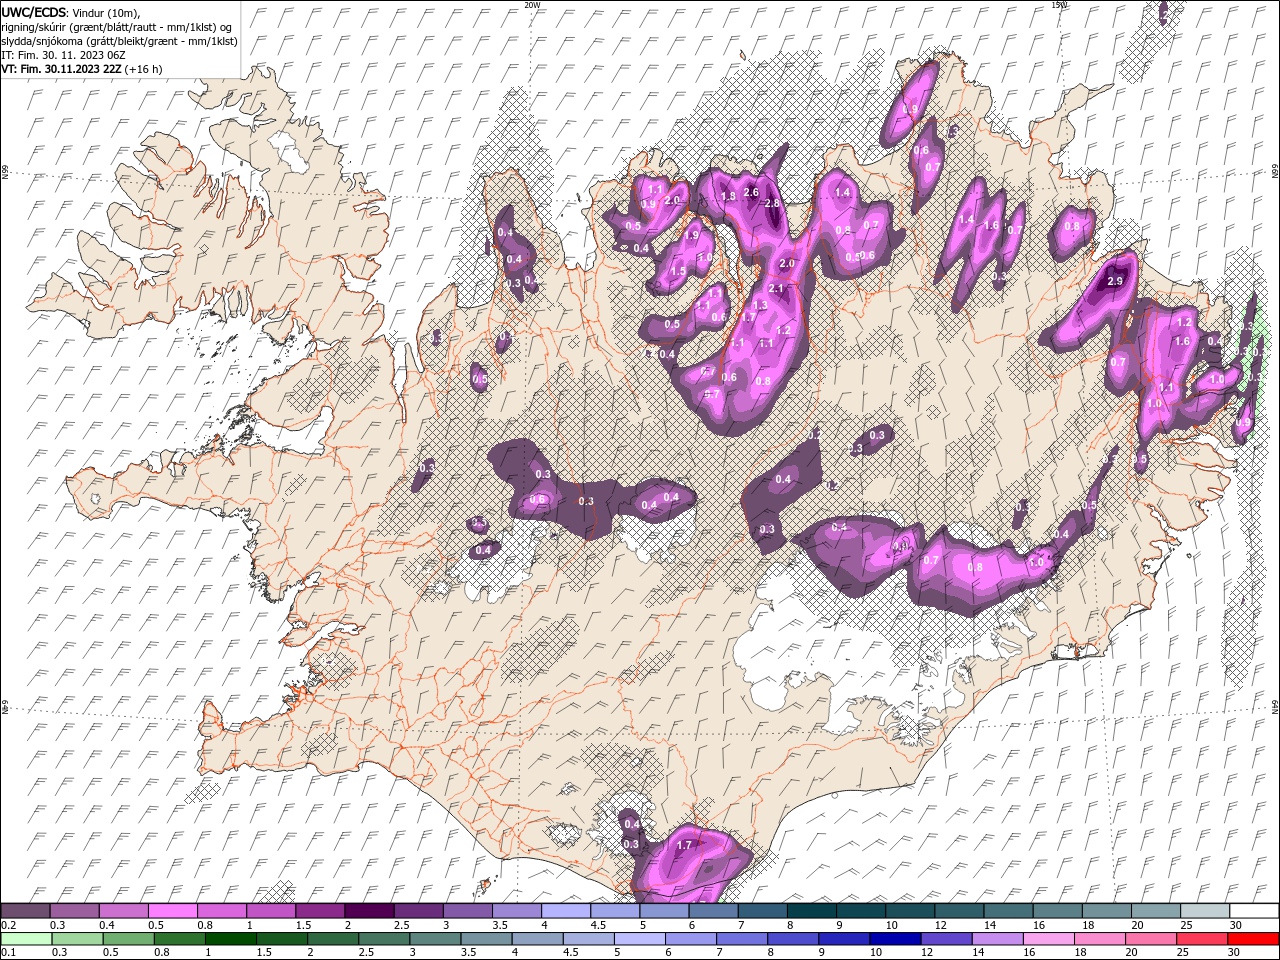Pick the dark mauve 0.2 snow legend swatch
The height and width of the screenshot is (960, 1280).
point(26,911)
